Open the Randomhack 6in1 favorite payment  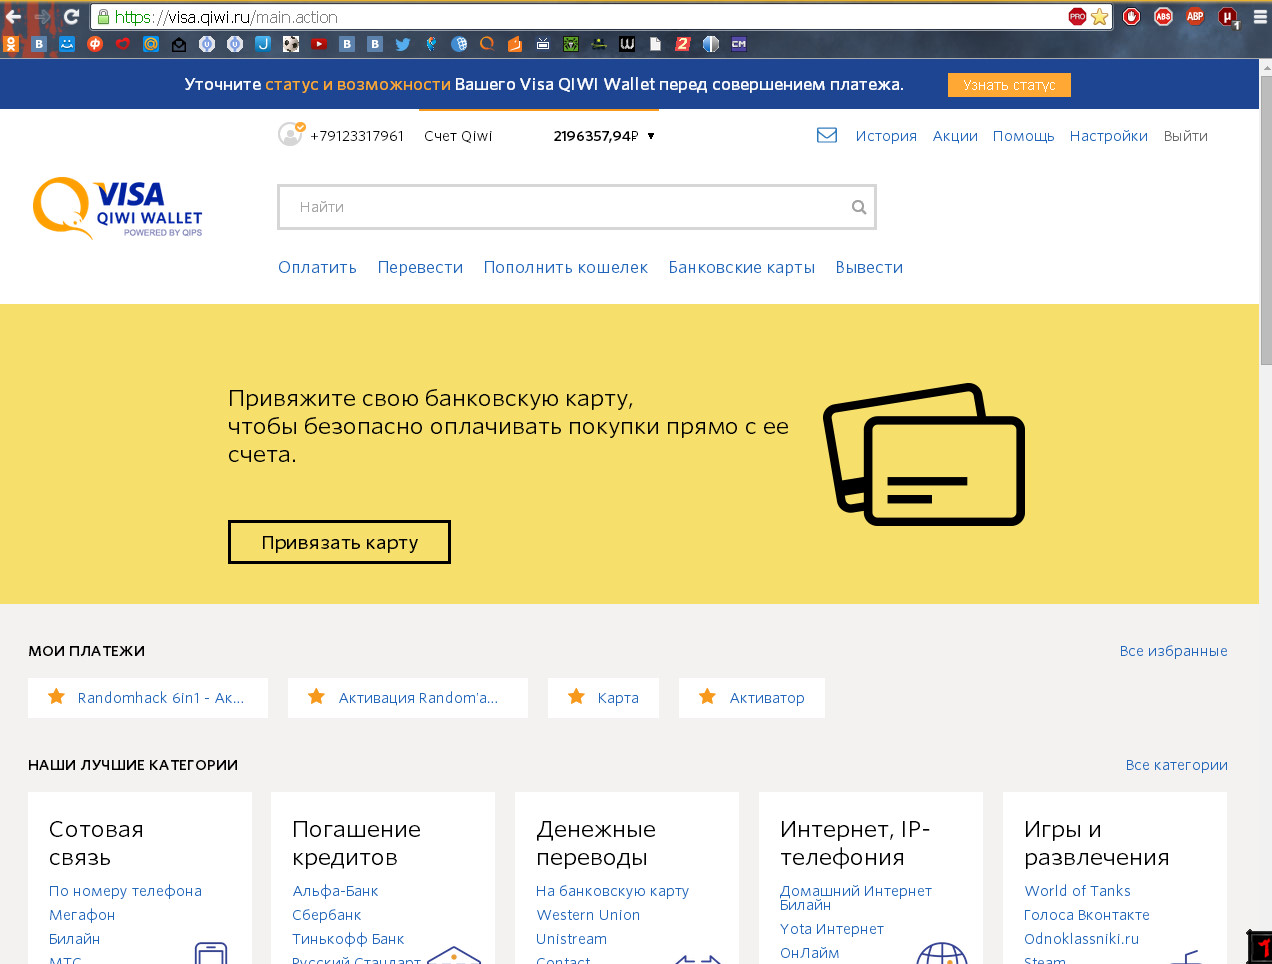pos(148,698)
